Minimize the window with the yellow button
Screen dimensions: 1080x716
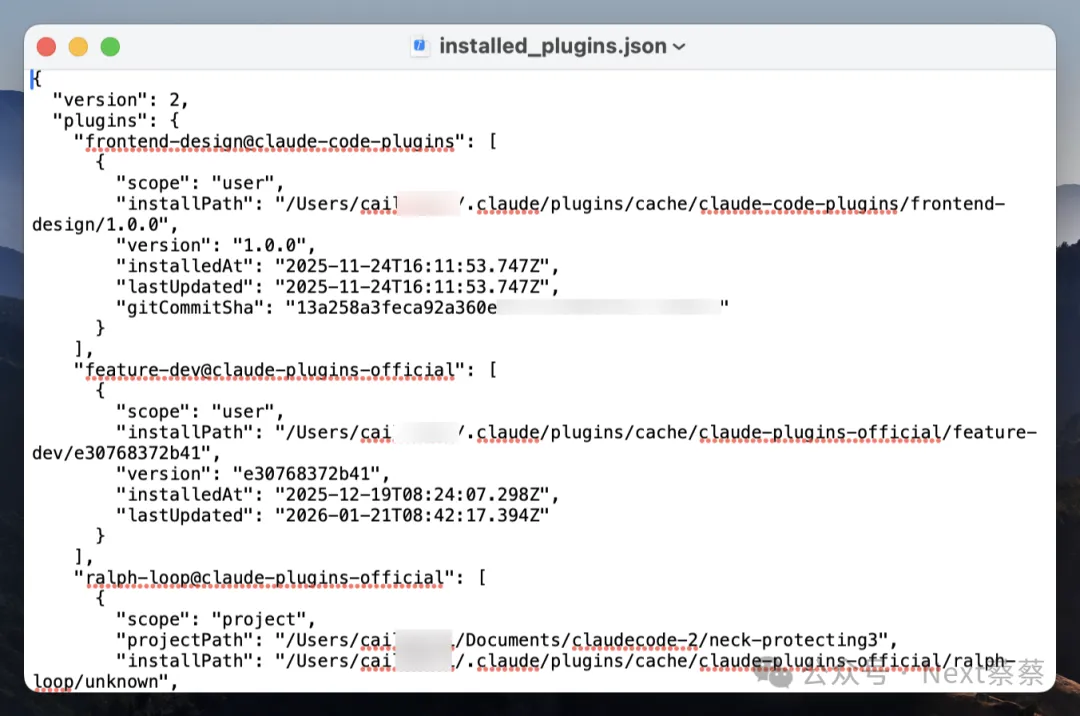tap(78, 47)
